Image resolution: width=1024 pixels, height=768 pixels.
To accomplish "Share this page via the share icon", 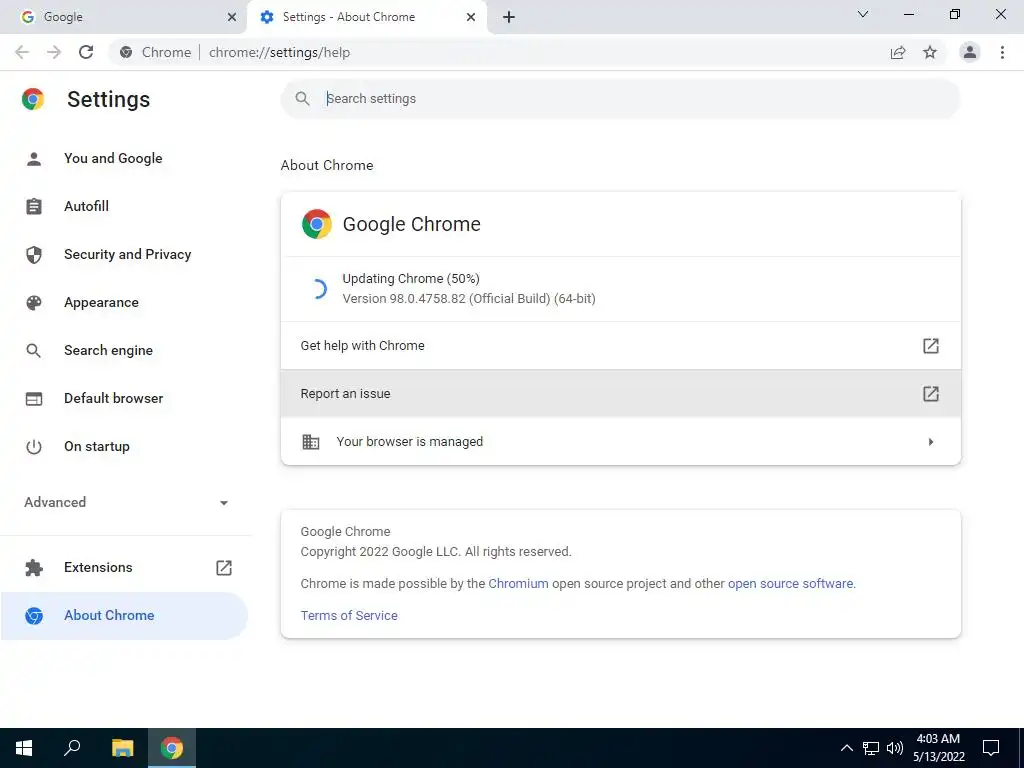I will click(898, 52).
